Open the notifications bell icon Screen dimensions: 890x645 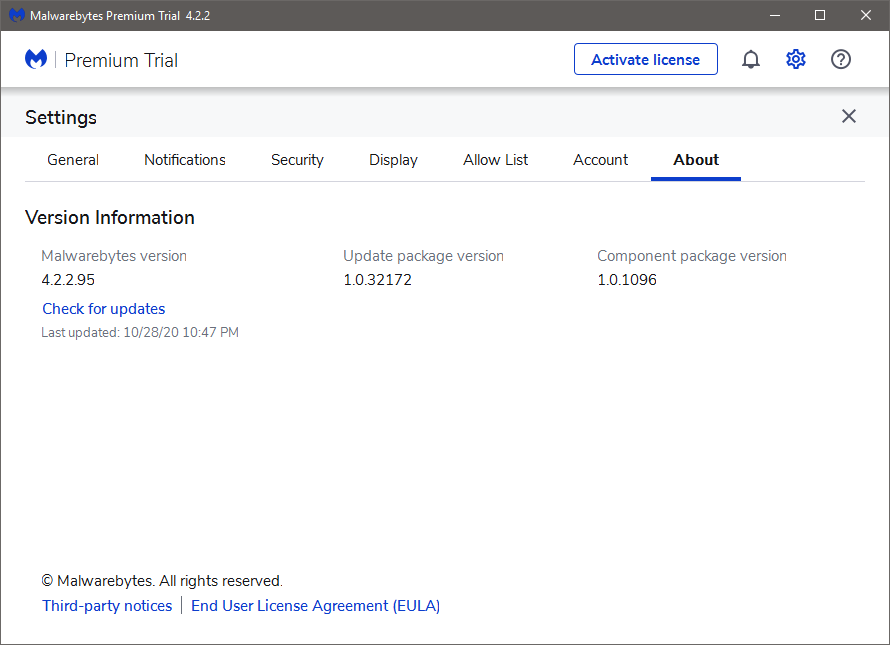click(750, 59)
